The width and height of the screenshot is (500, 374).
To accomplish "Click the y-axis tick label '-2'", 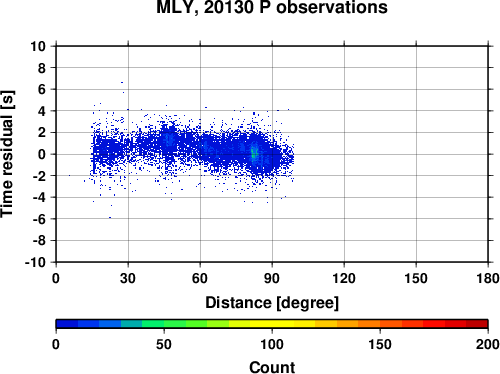I will pos(39,176).
